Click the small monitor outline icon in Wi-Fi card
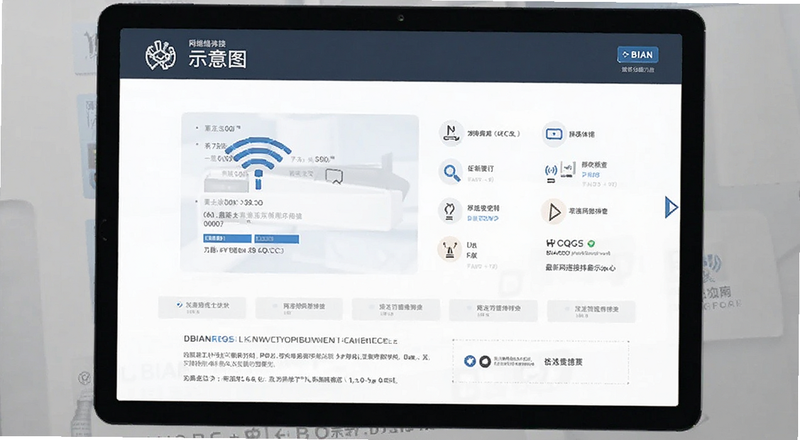 [x=334, y=176]
